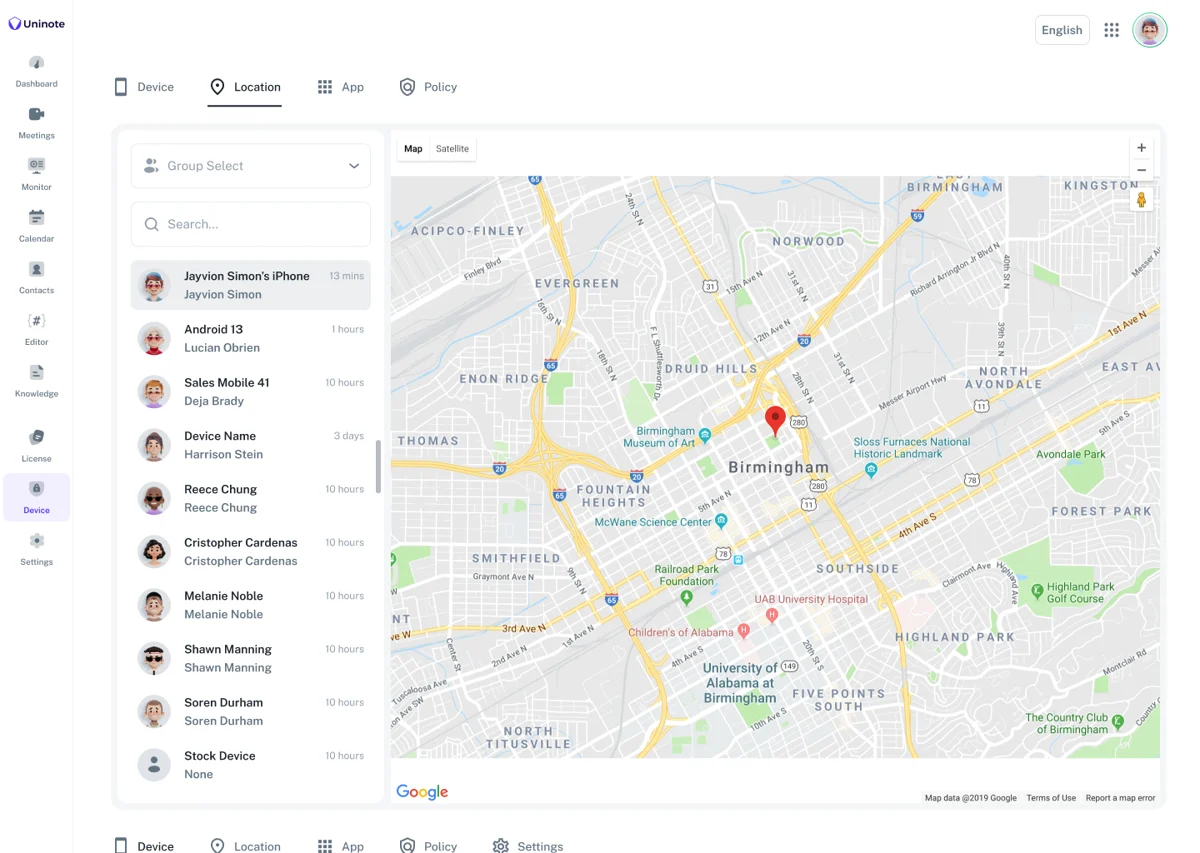Switch to the top Device tab
Image resolution: width=1200 pixels, height=853 pixels.
click(144, 87)
